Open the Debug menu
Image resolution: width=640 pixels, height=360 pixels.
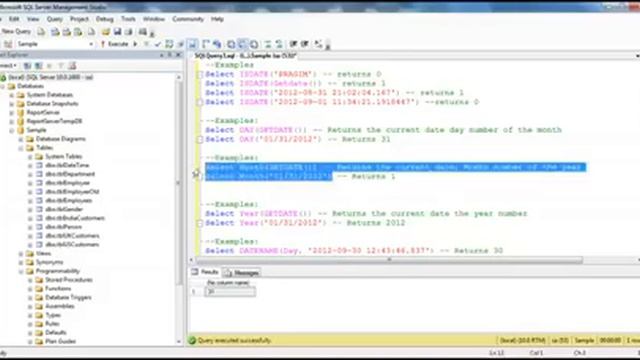coord(105,19)
